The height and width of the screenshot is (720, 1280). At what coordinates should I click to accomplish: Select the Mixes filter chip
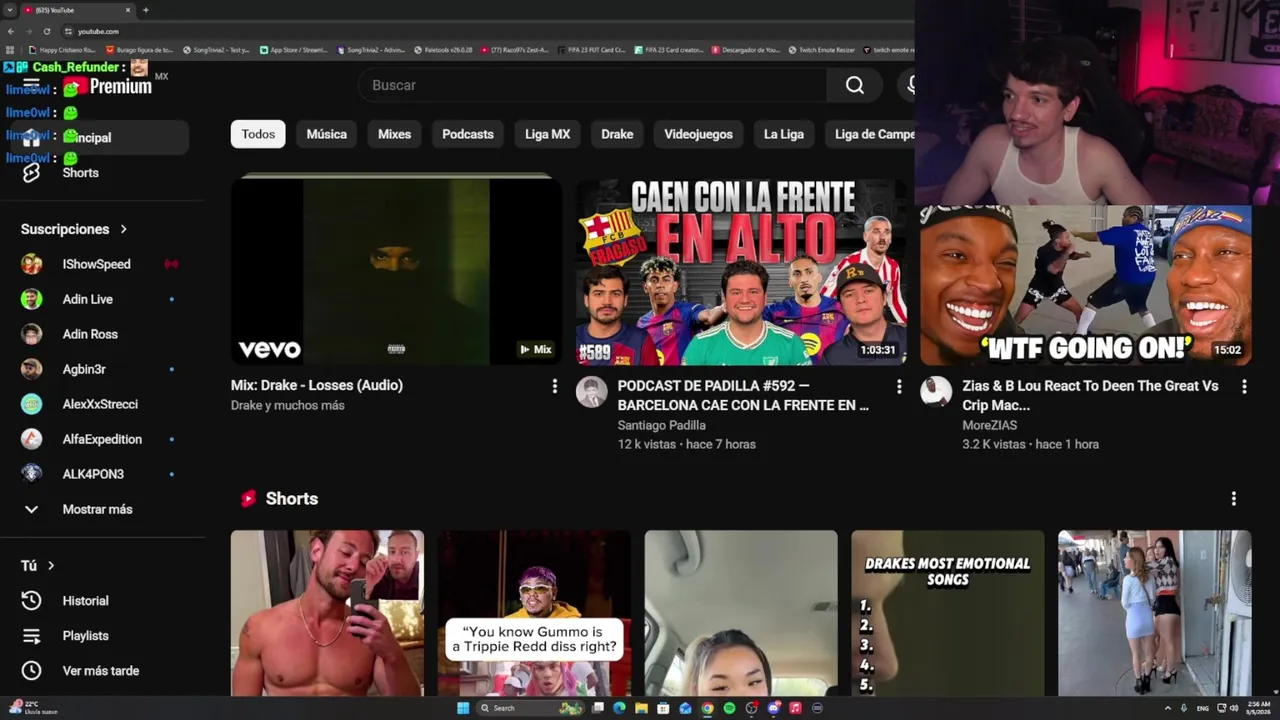(x=394, y=134)
